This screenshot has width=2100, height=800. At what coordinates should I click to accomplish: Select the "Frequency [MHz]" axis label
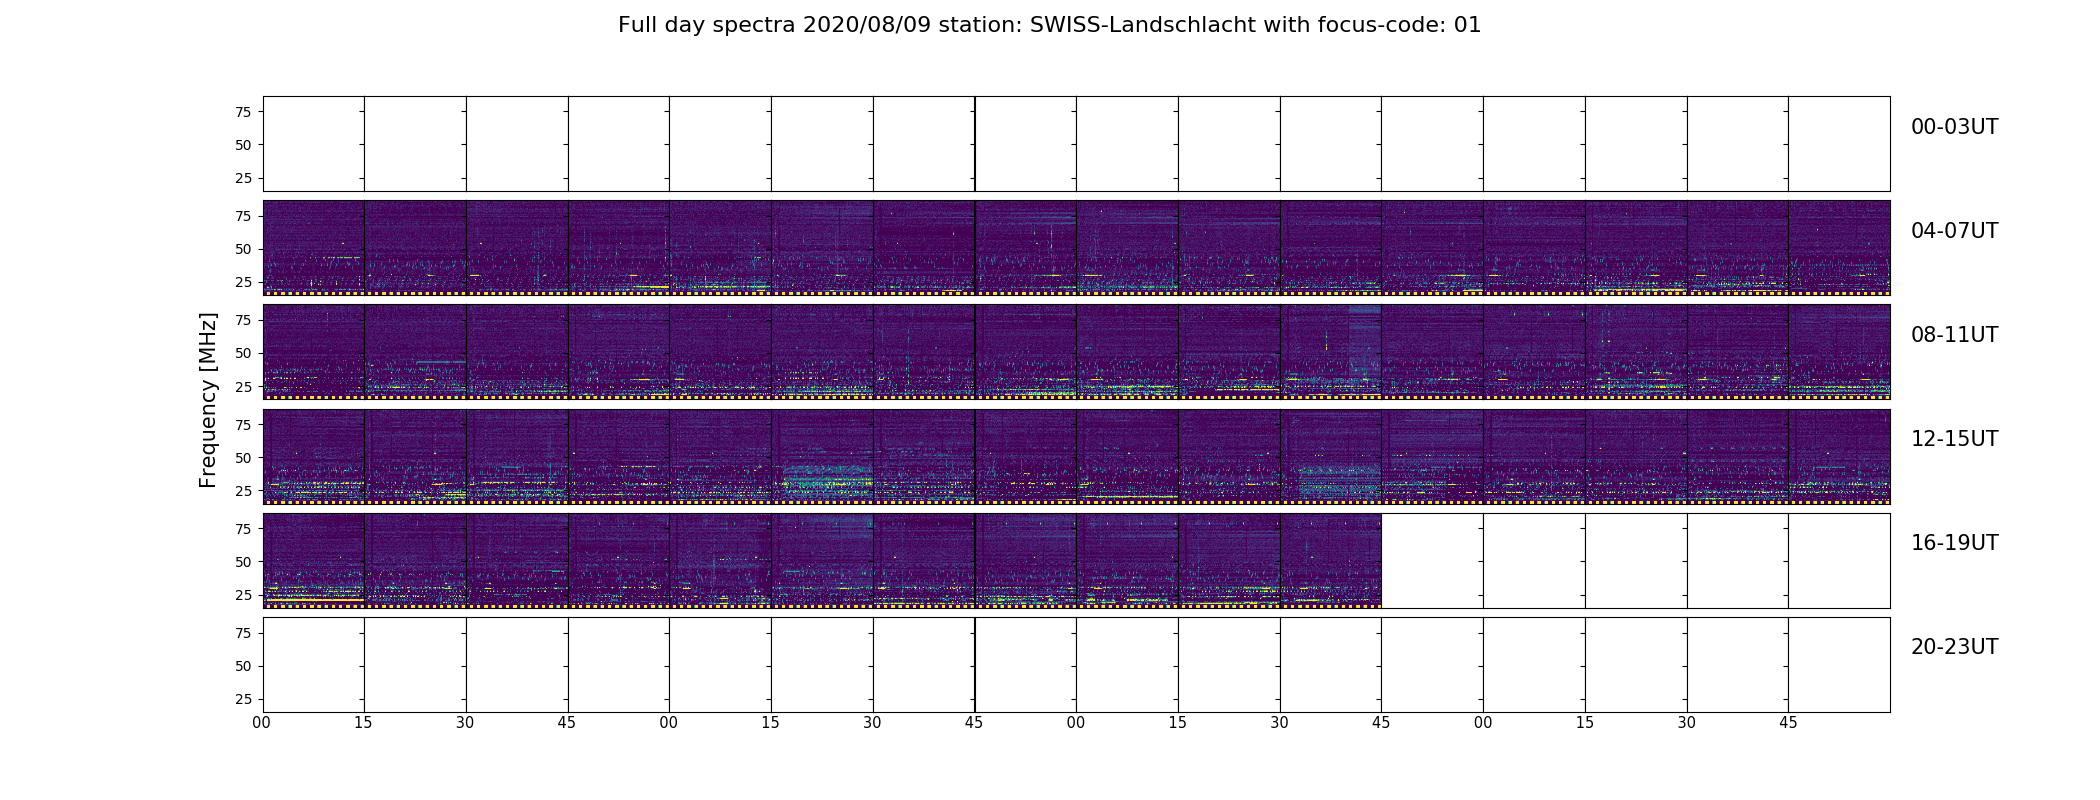tap(208, 400)
